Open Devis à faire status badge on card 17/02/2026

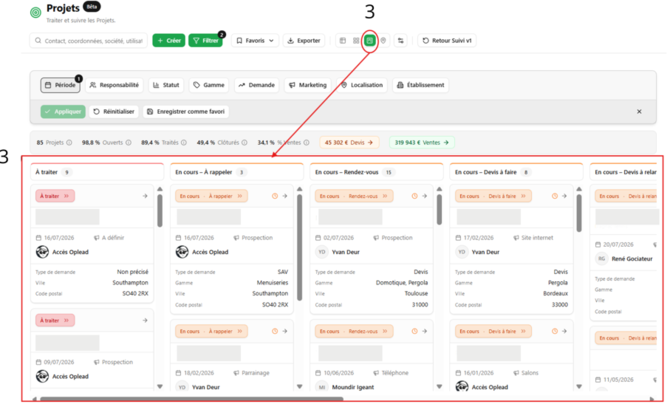pyautogui.click(x=493, y=196)
